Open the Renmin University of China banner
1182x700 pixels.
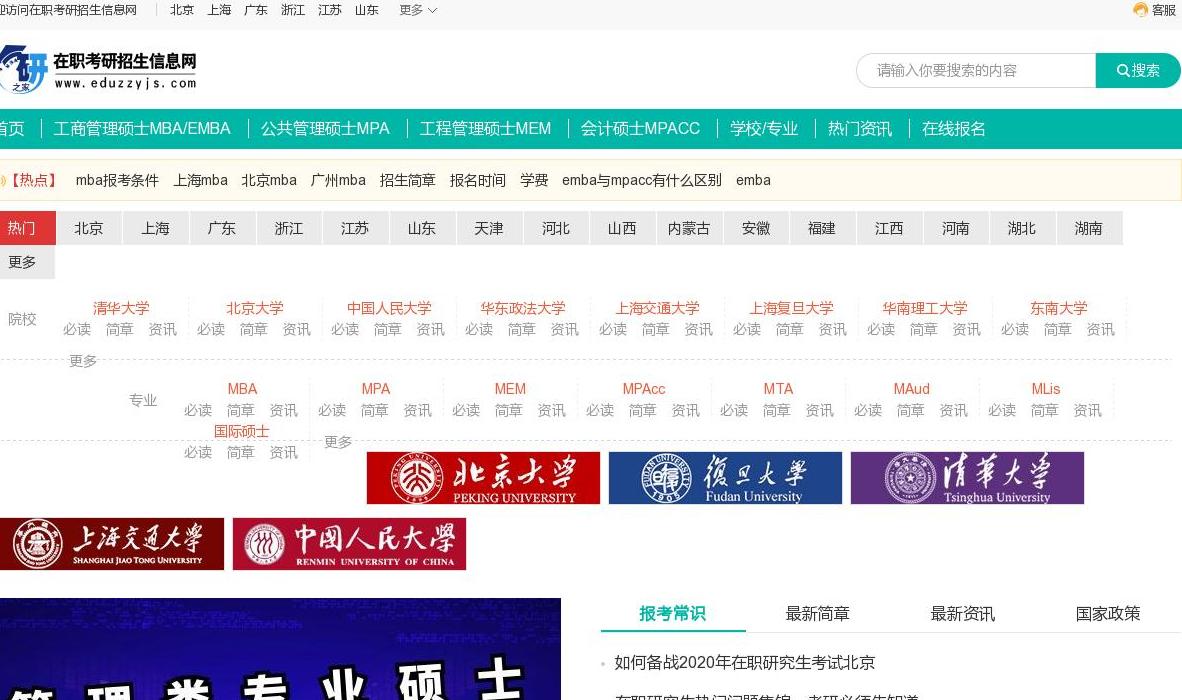pos(349,544)
